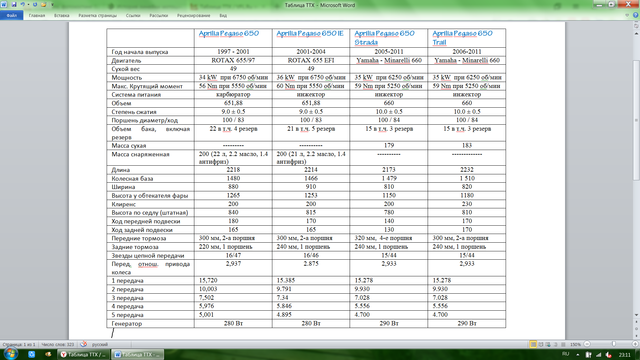Click the Windows Start orb
The height and width of the screenshot is (360, 640).
click(10, 354)
